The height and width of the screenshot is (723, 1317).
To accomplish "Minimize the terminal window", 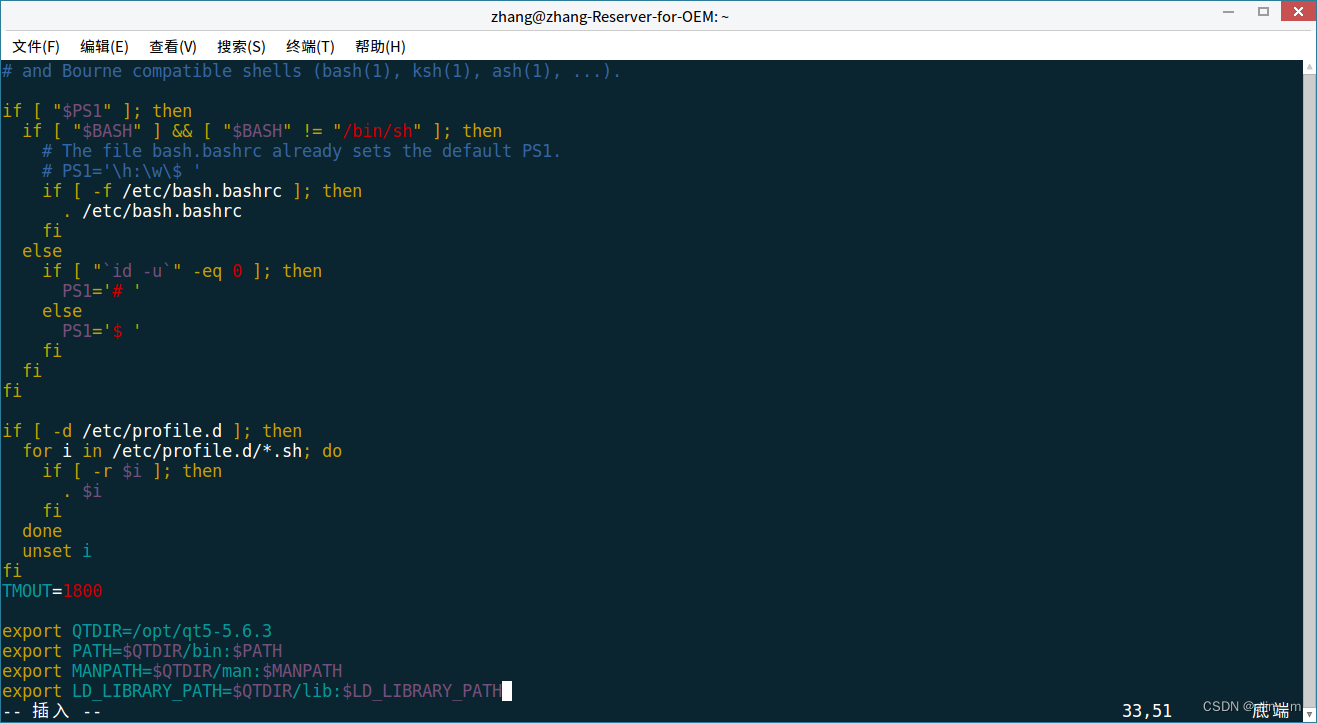I will click(1230, 12).
